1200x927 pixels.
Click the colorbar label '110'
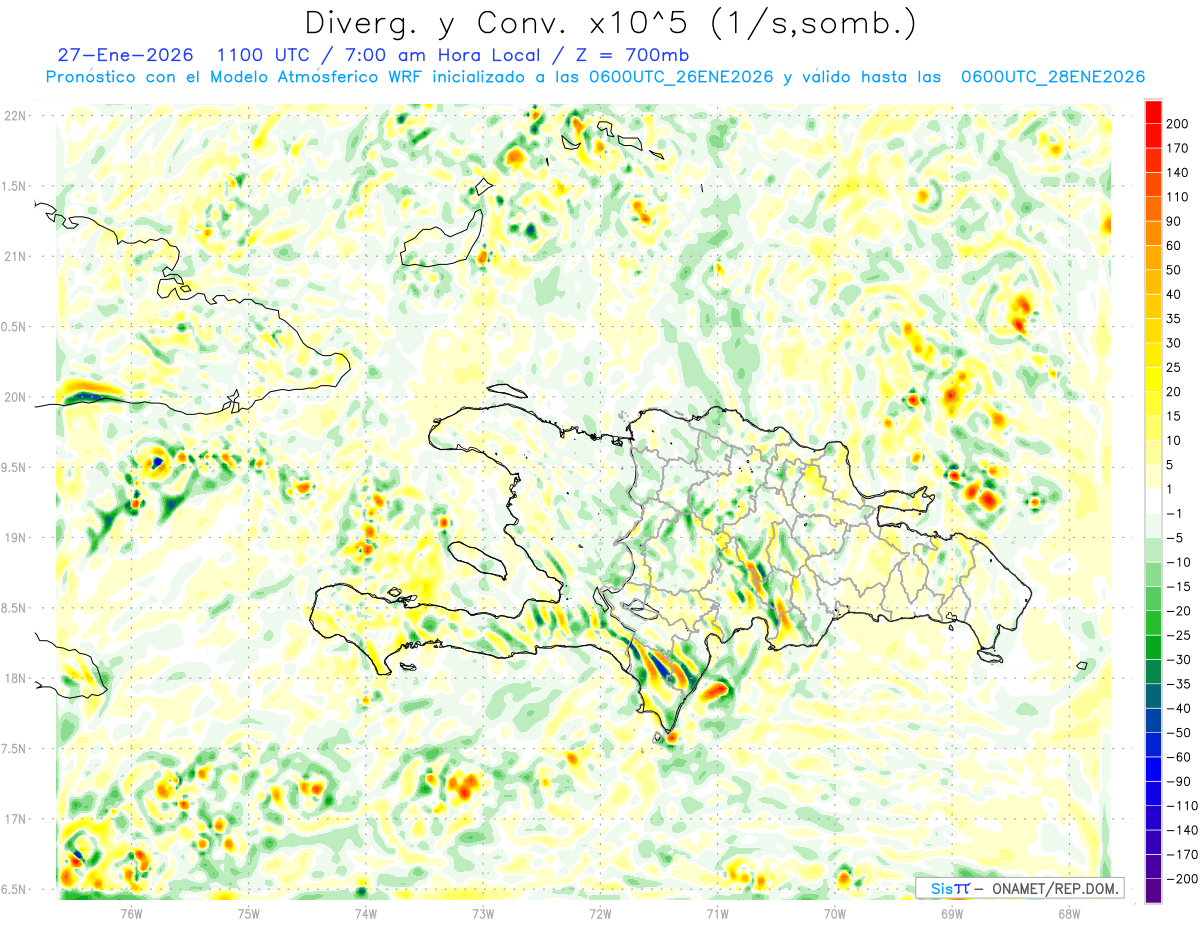pyautogui.click(x=1176, y=197)
